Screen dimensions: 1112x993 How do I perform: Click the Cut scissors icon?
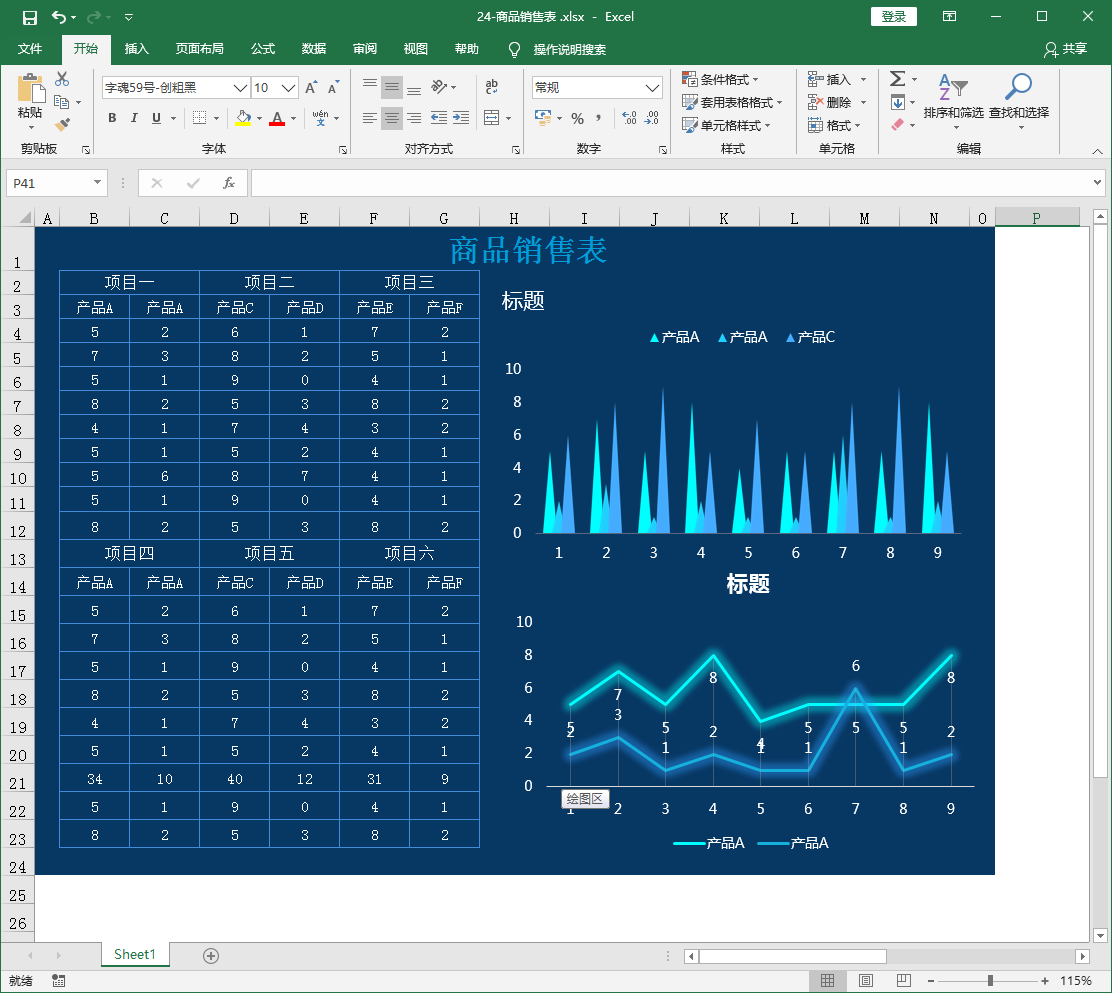(62, 79)
